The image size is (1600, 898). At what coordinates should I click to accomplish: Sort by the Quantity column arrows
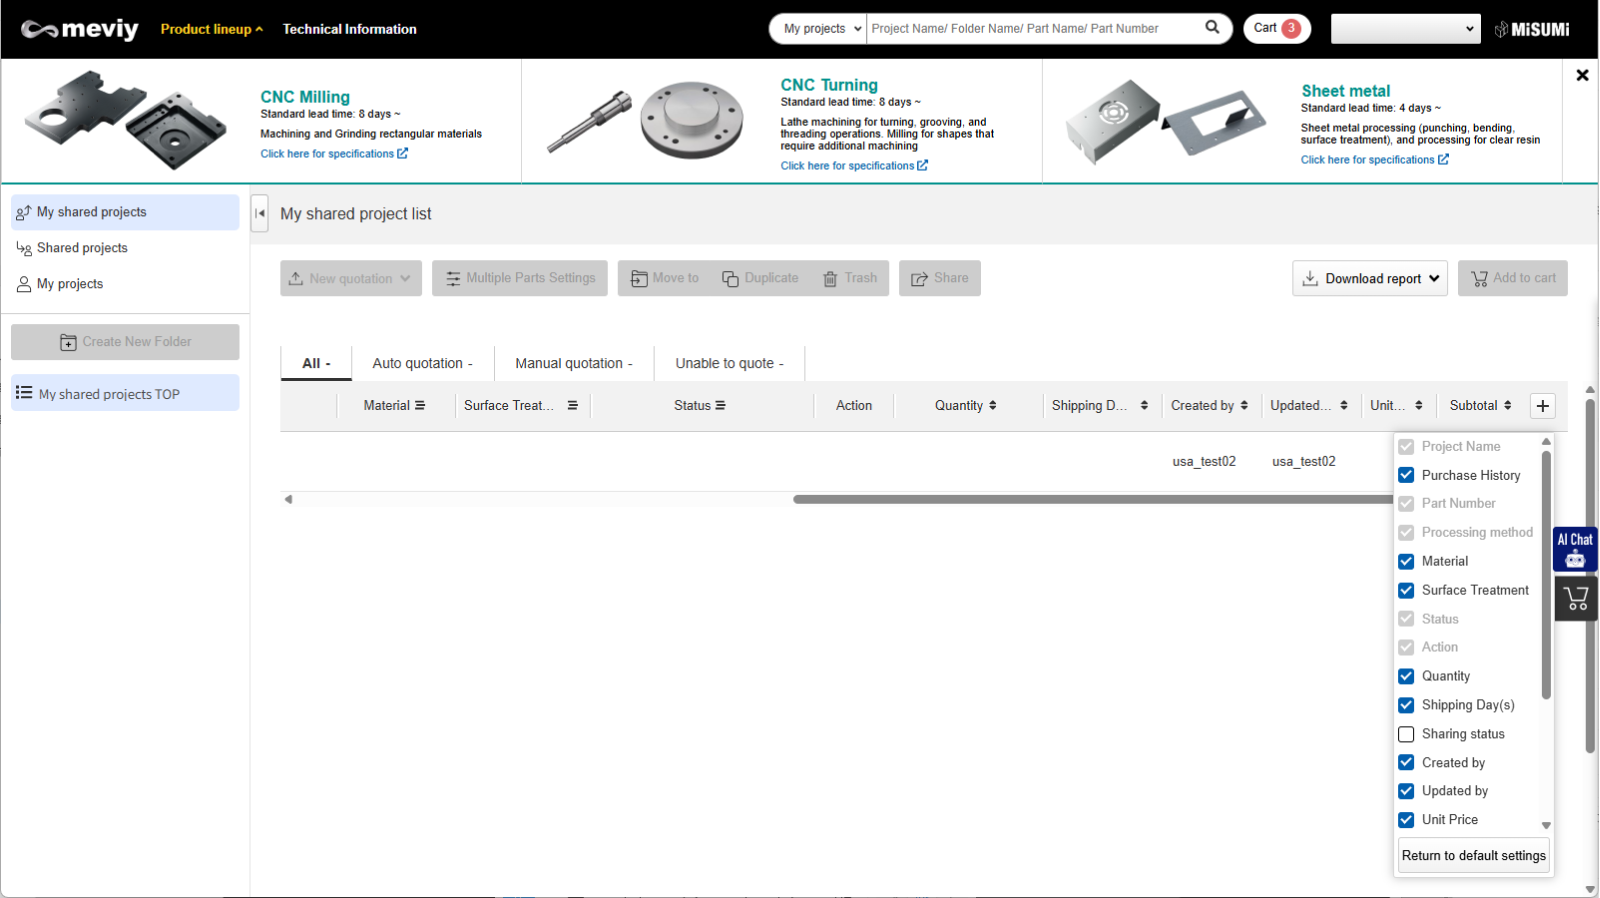pos(992,406)
